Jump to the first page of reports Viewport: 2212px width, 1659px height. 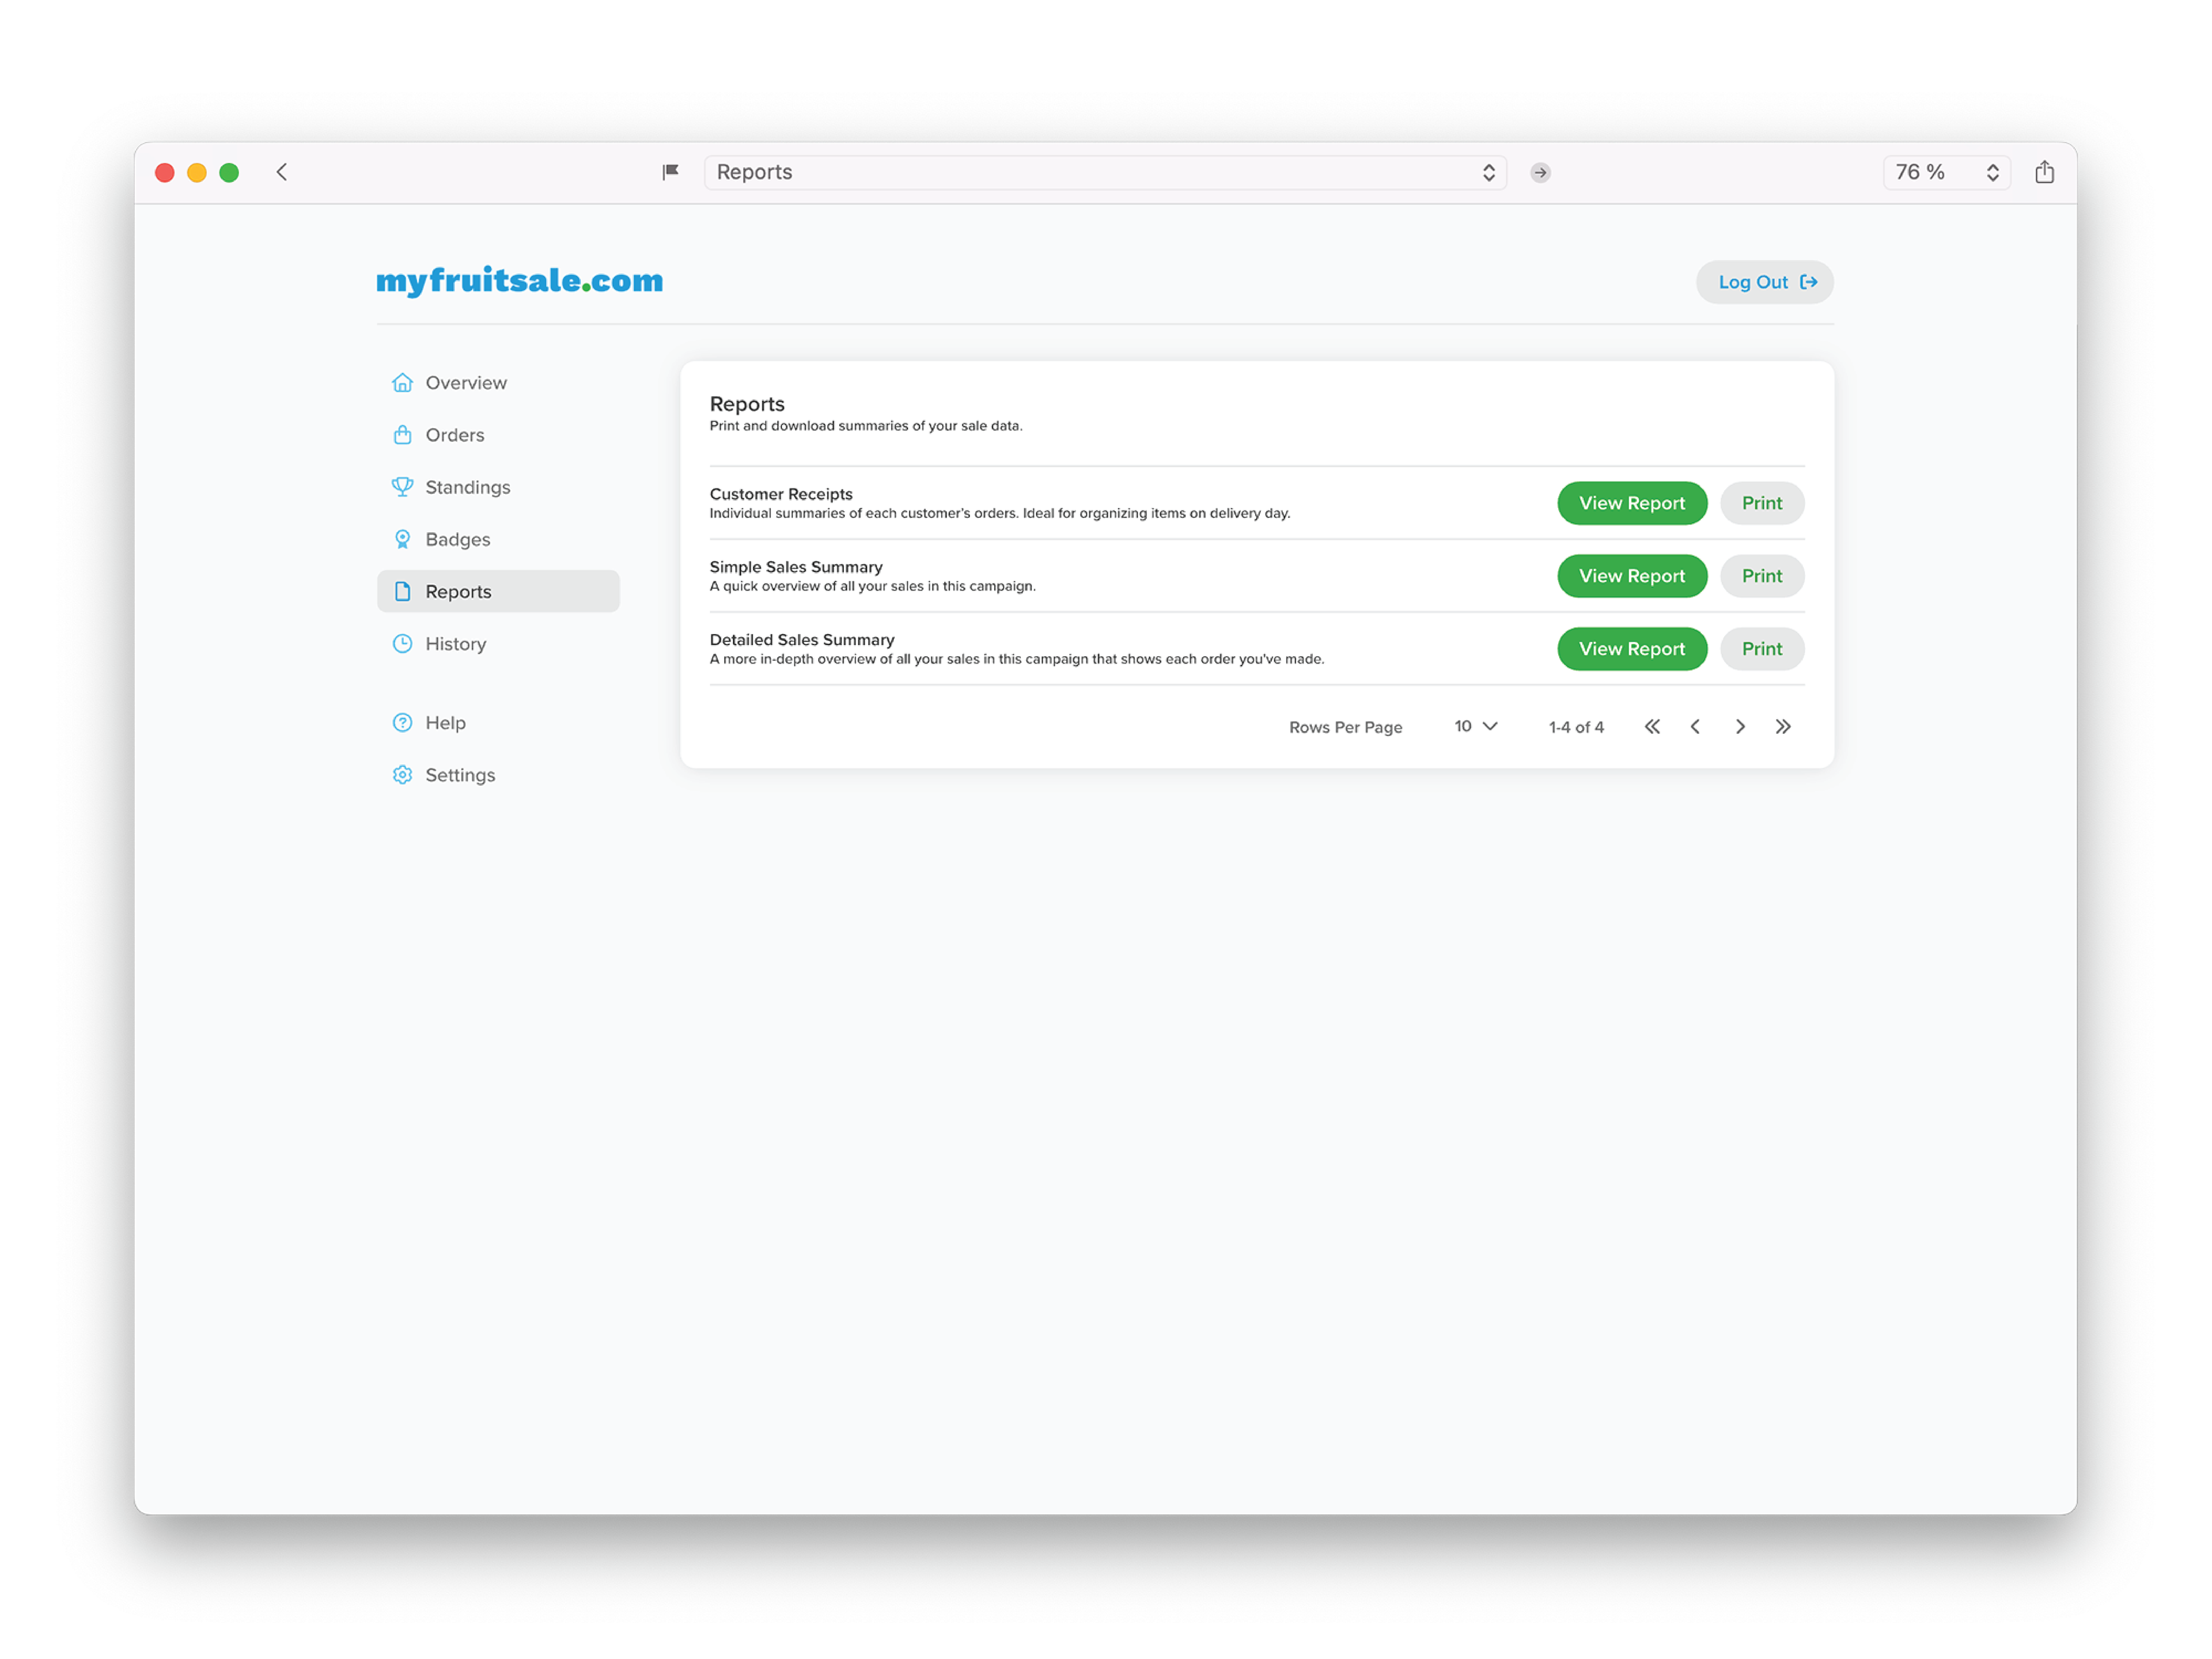(x=1652, y=727)
